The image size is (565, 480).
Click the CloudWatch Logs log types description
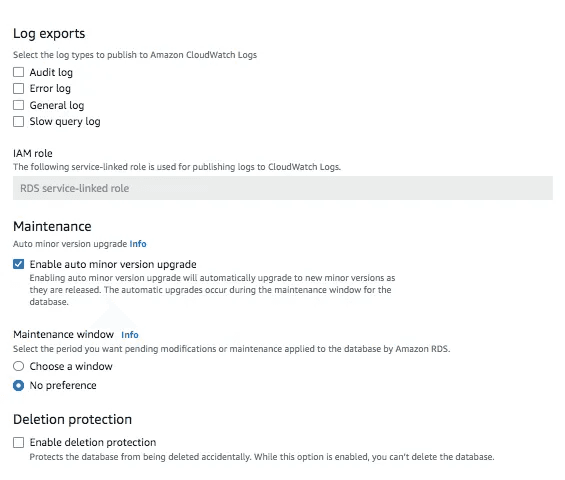click(135, 55)
